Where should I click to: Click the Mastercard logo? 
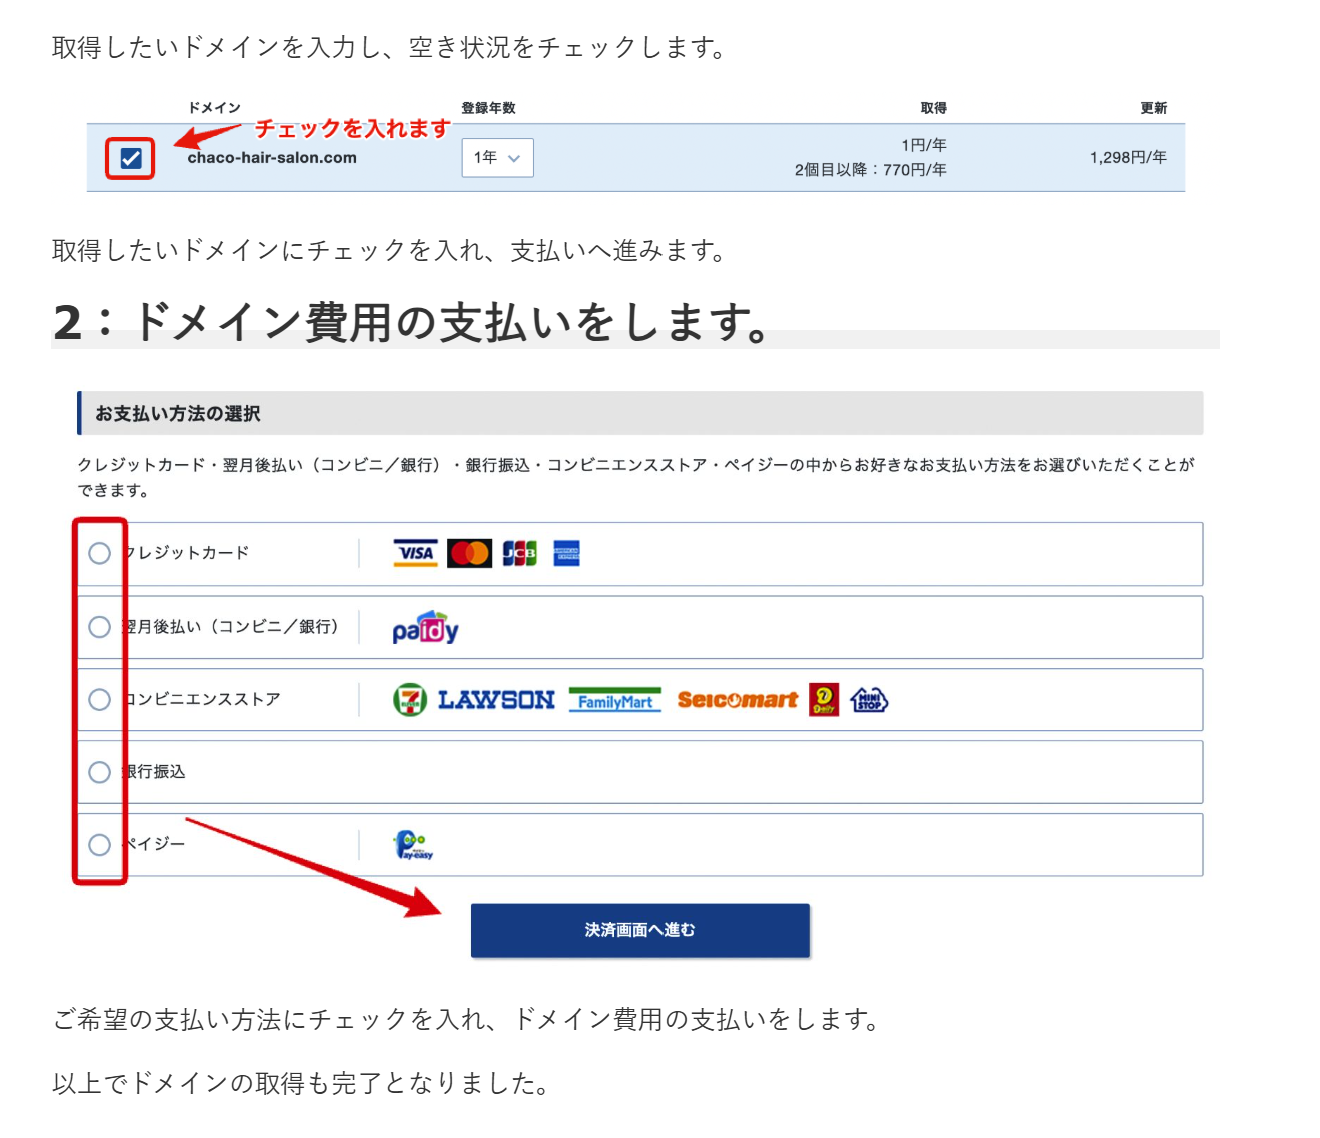point(469,553)
